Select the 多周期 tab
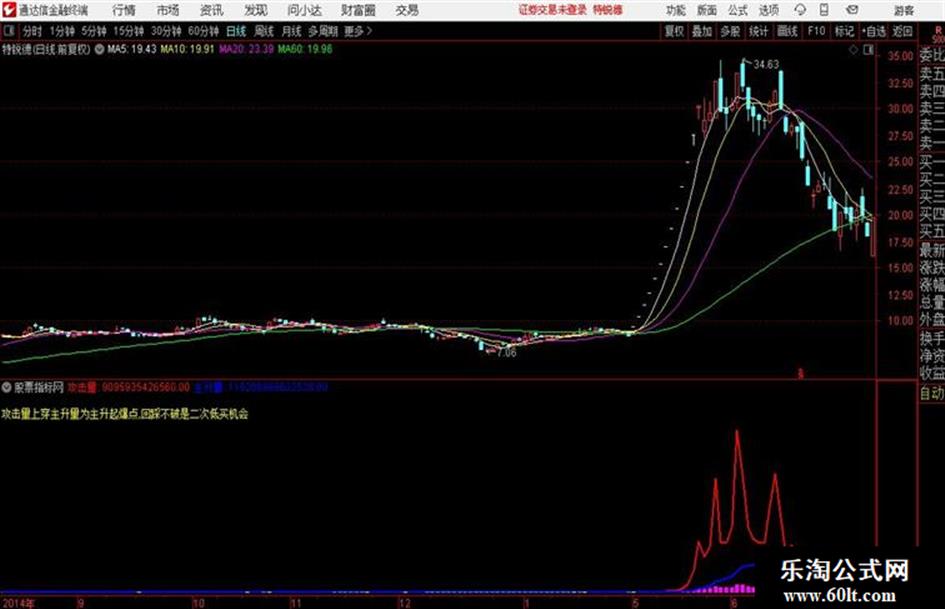 coord(323,31)
